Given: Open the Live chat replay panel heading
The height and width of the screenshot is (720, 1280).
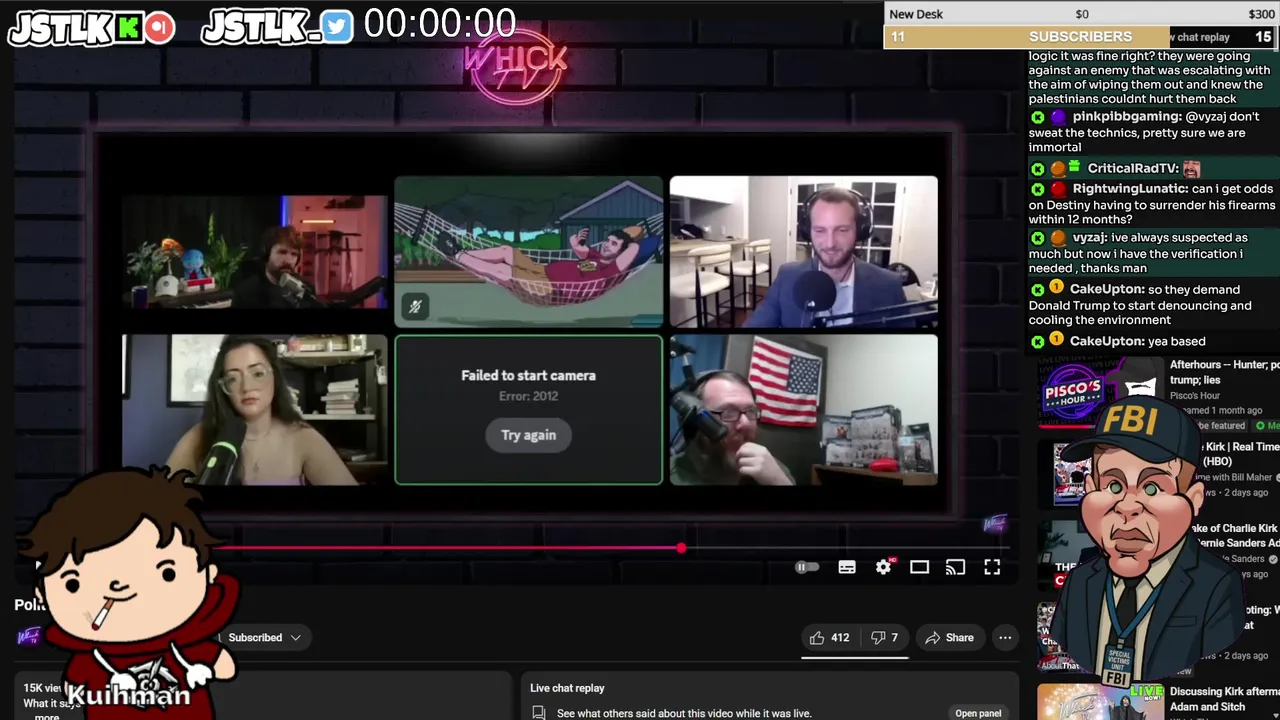Looking at the screenshot, I should [567, 688].
